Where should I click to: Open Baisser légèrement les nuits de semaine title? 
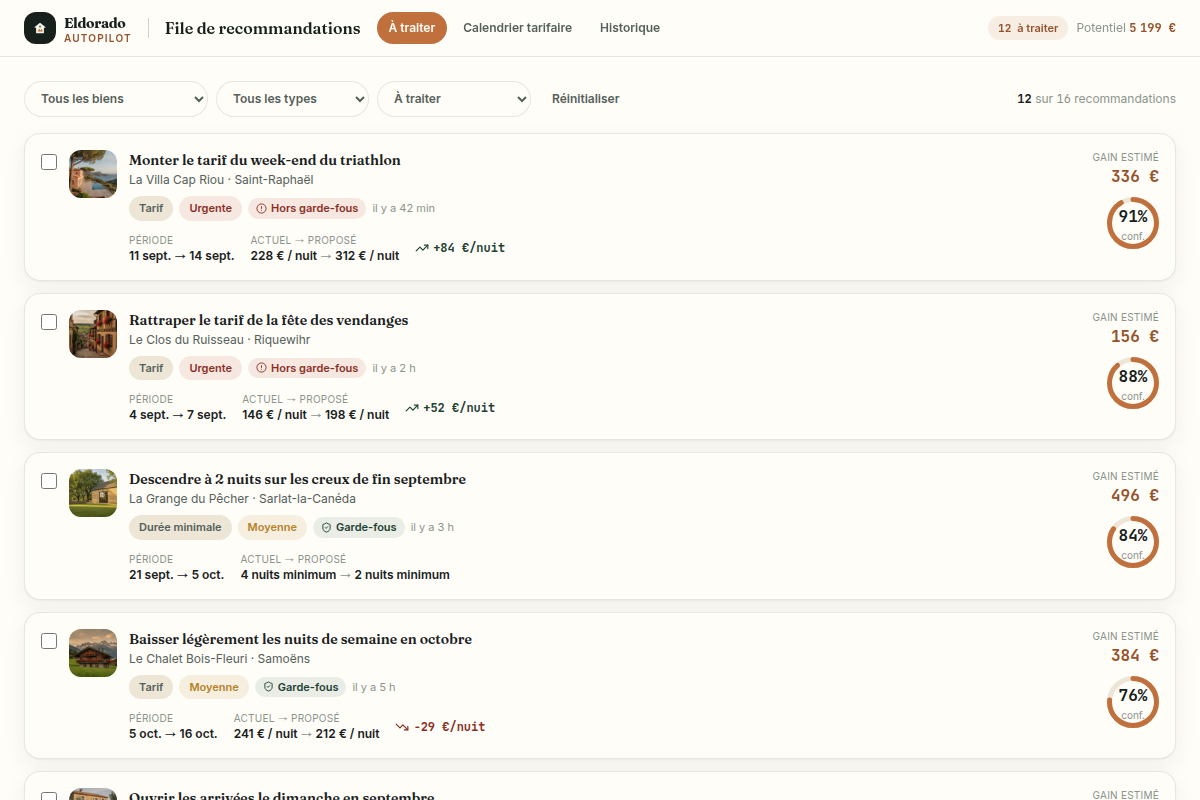pos(300,639)
